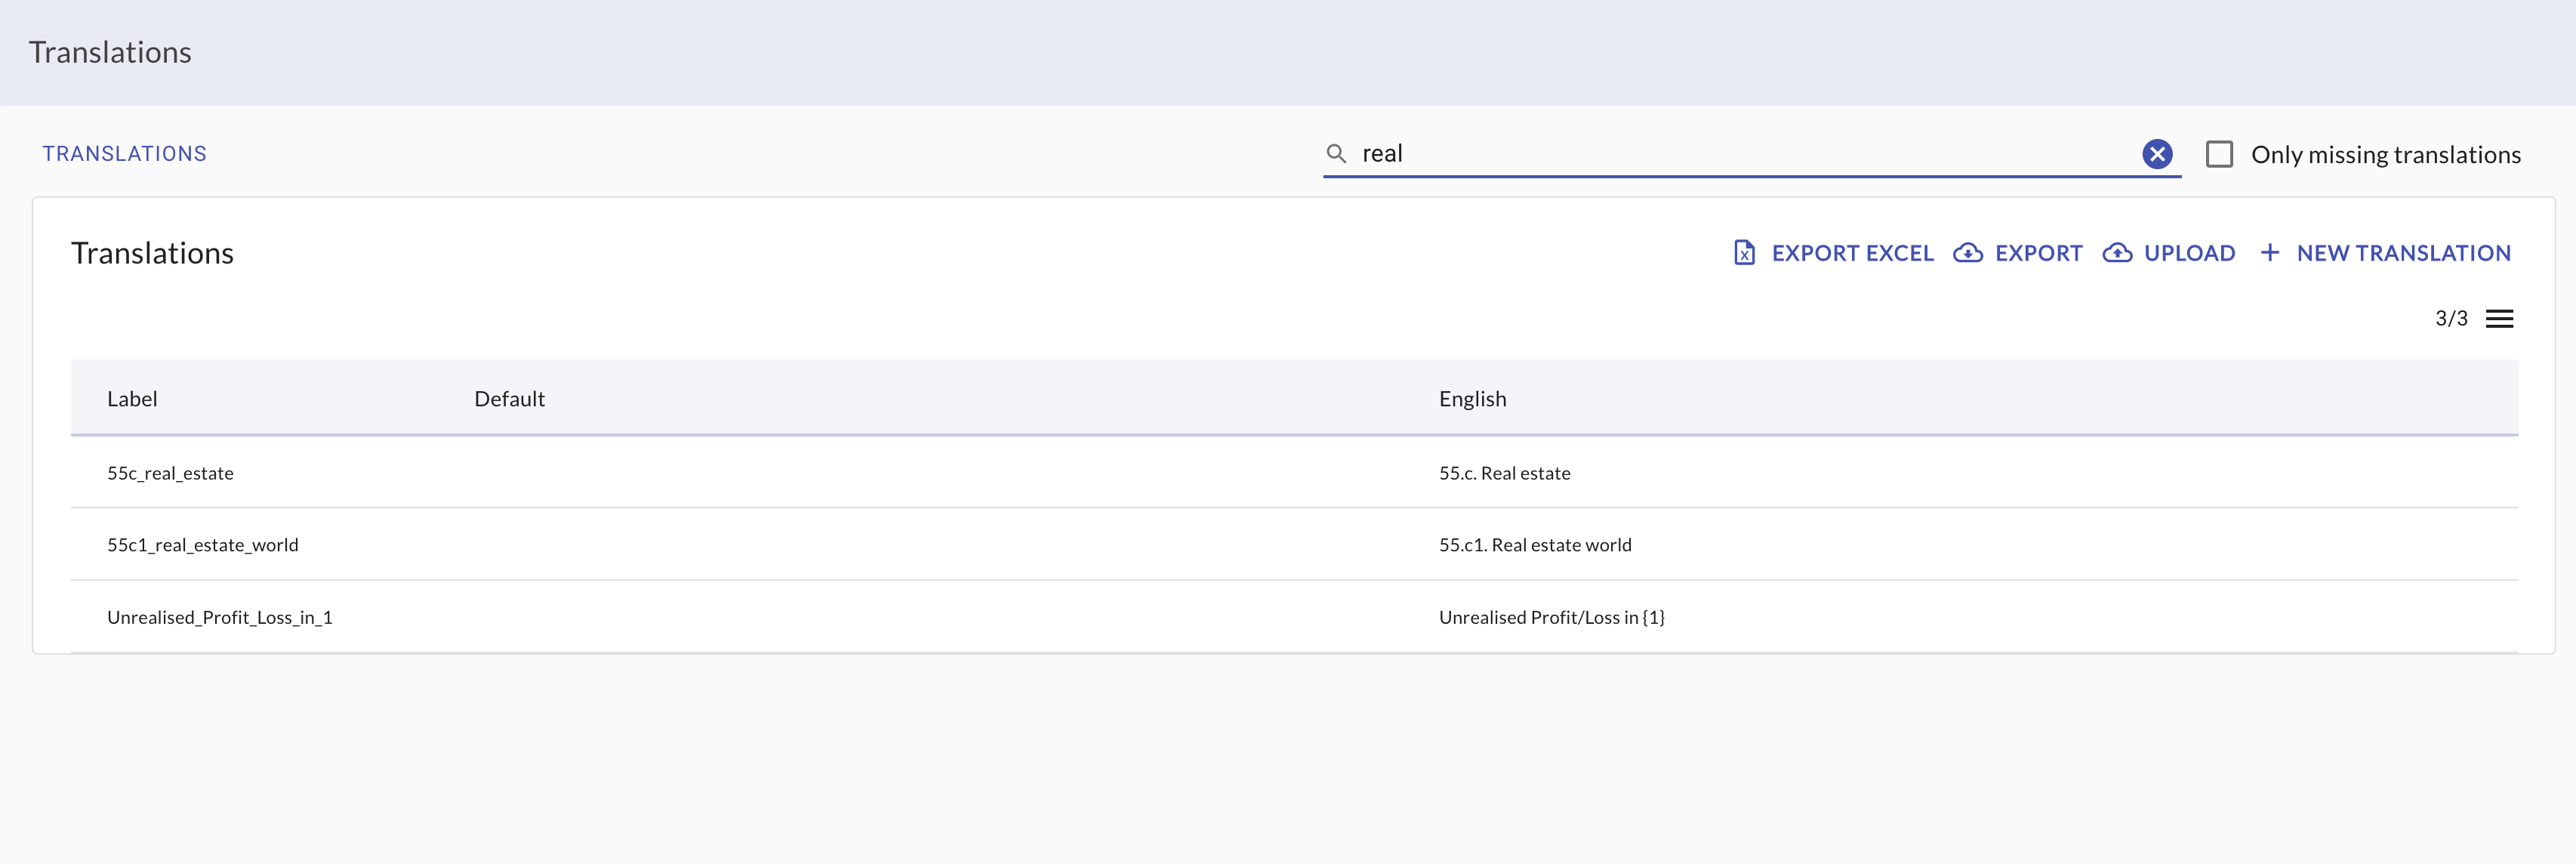This screenshot has height=864, width=2576.
Task: Click the UPLOAD button text
Action: tap(2189, 253)
